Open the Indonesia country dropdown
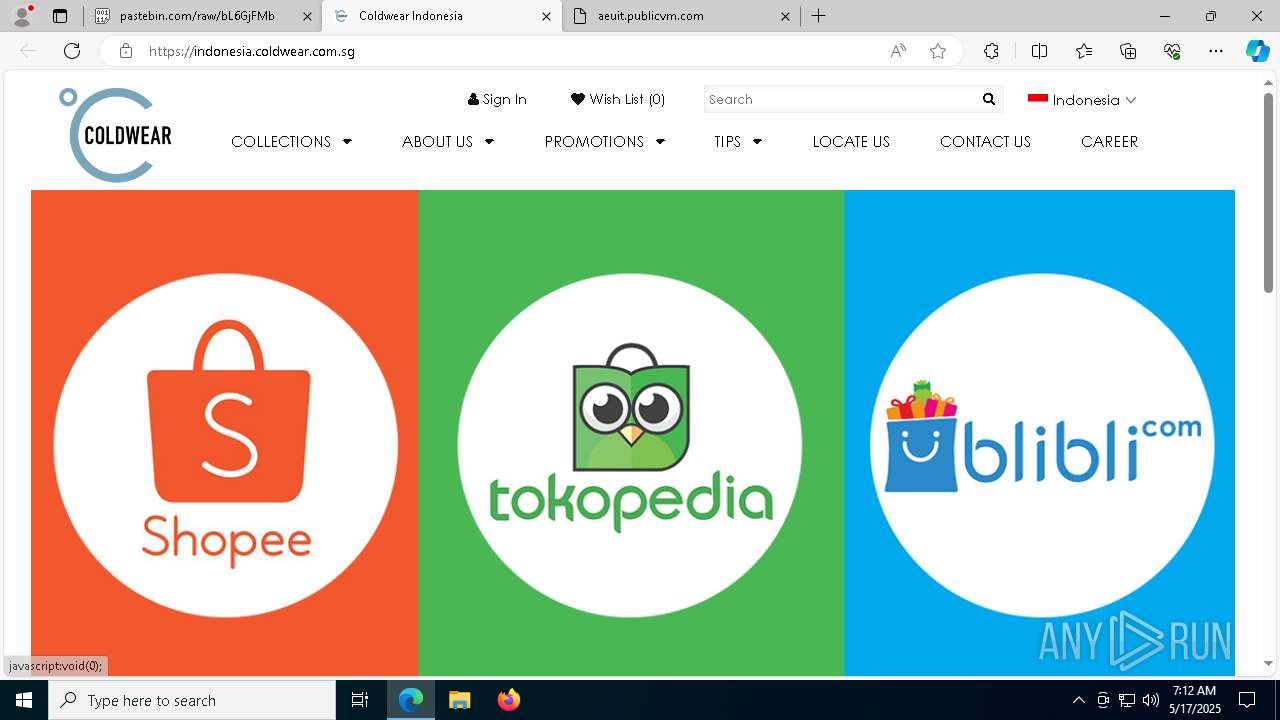Image resolution: width=1280 pixels, height=720 pixels. (x=1082, y=100)
